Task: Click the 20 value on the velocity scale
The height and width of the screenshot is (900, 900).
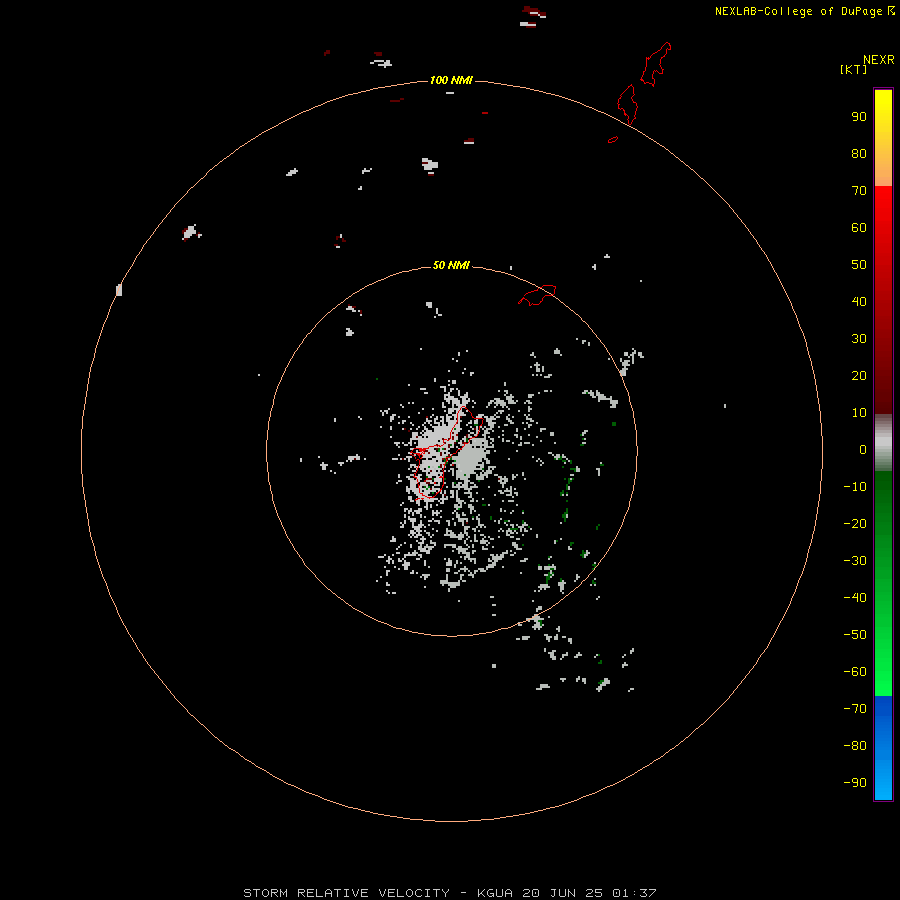Action: click(x=859, y=375)
